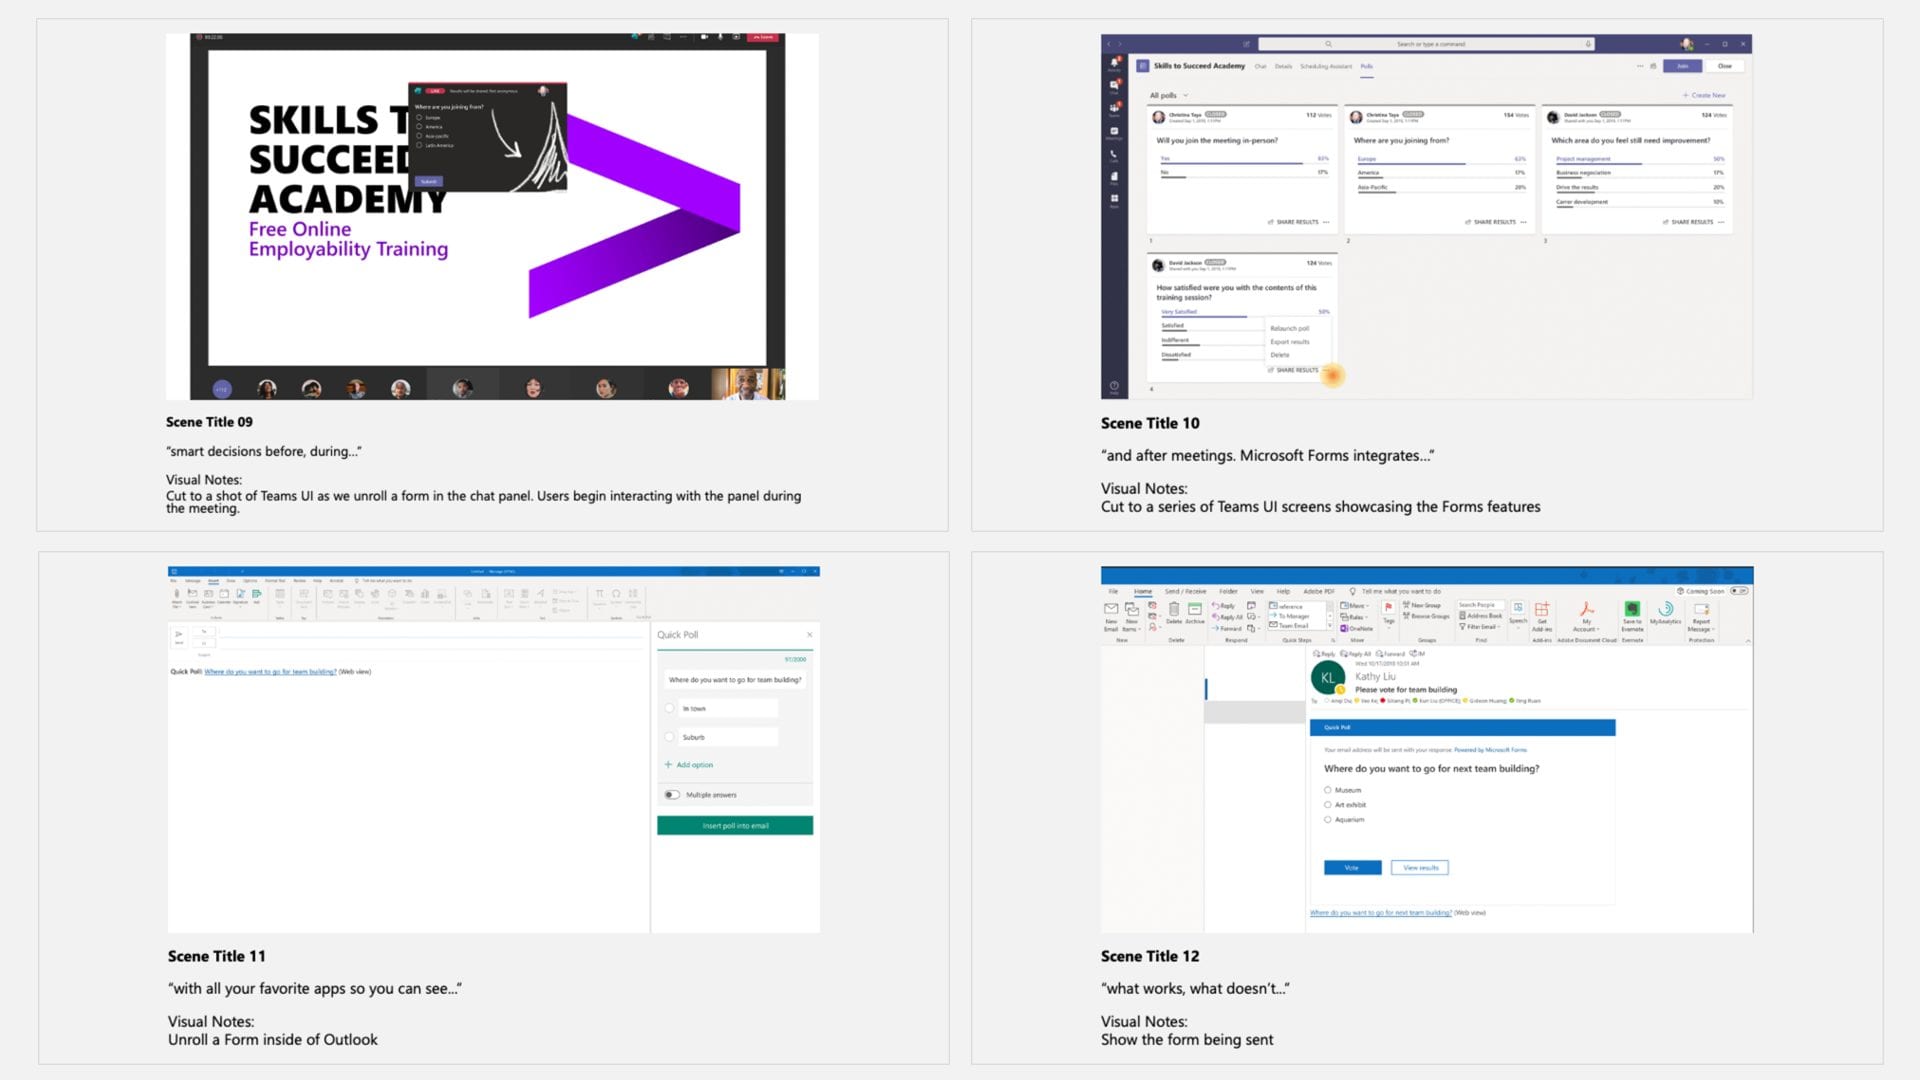The image size is (1920, 1080).
Task: Select Europe radio in meeting poll
Action: 419,118
